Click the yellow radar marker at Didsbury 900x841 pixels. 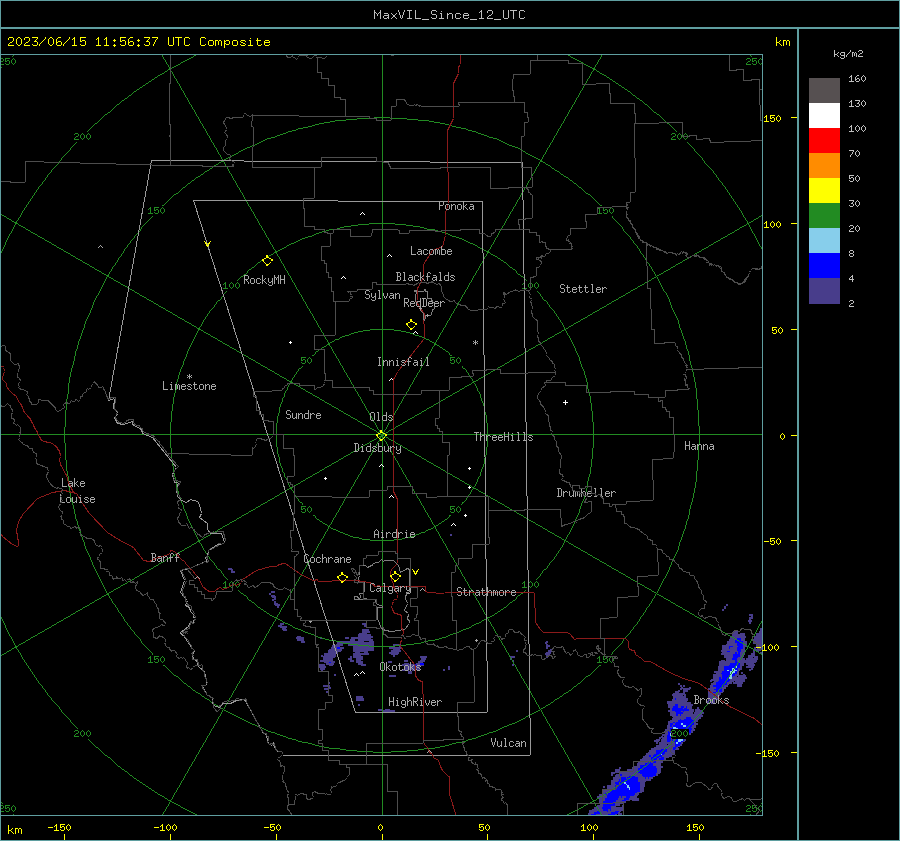[x=381, y=436]
